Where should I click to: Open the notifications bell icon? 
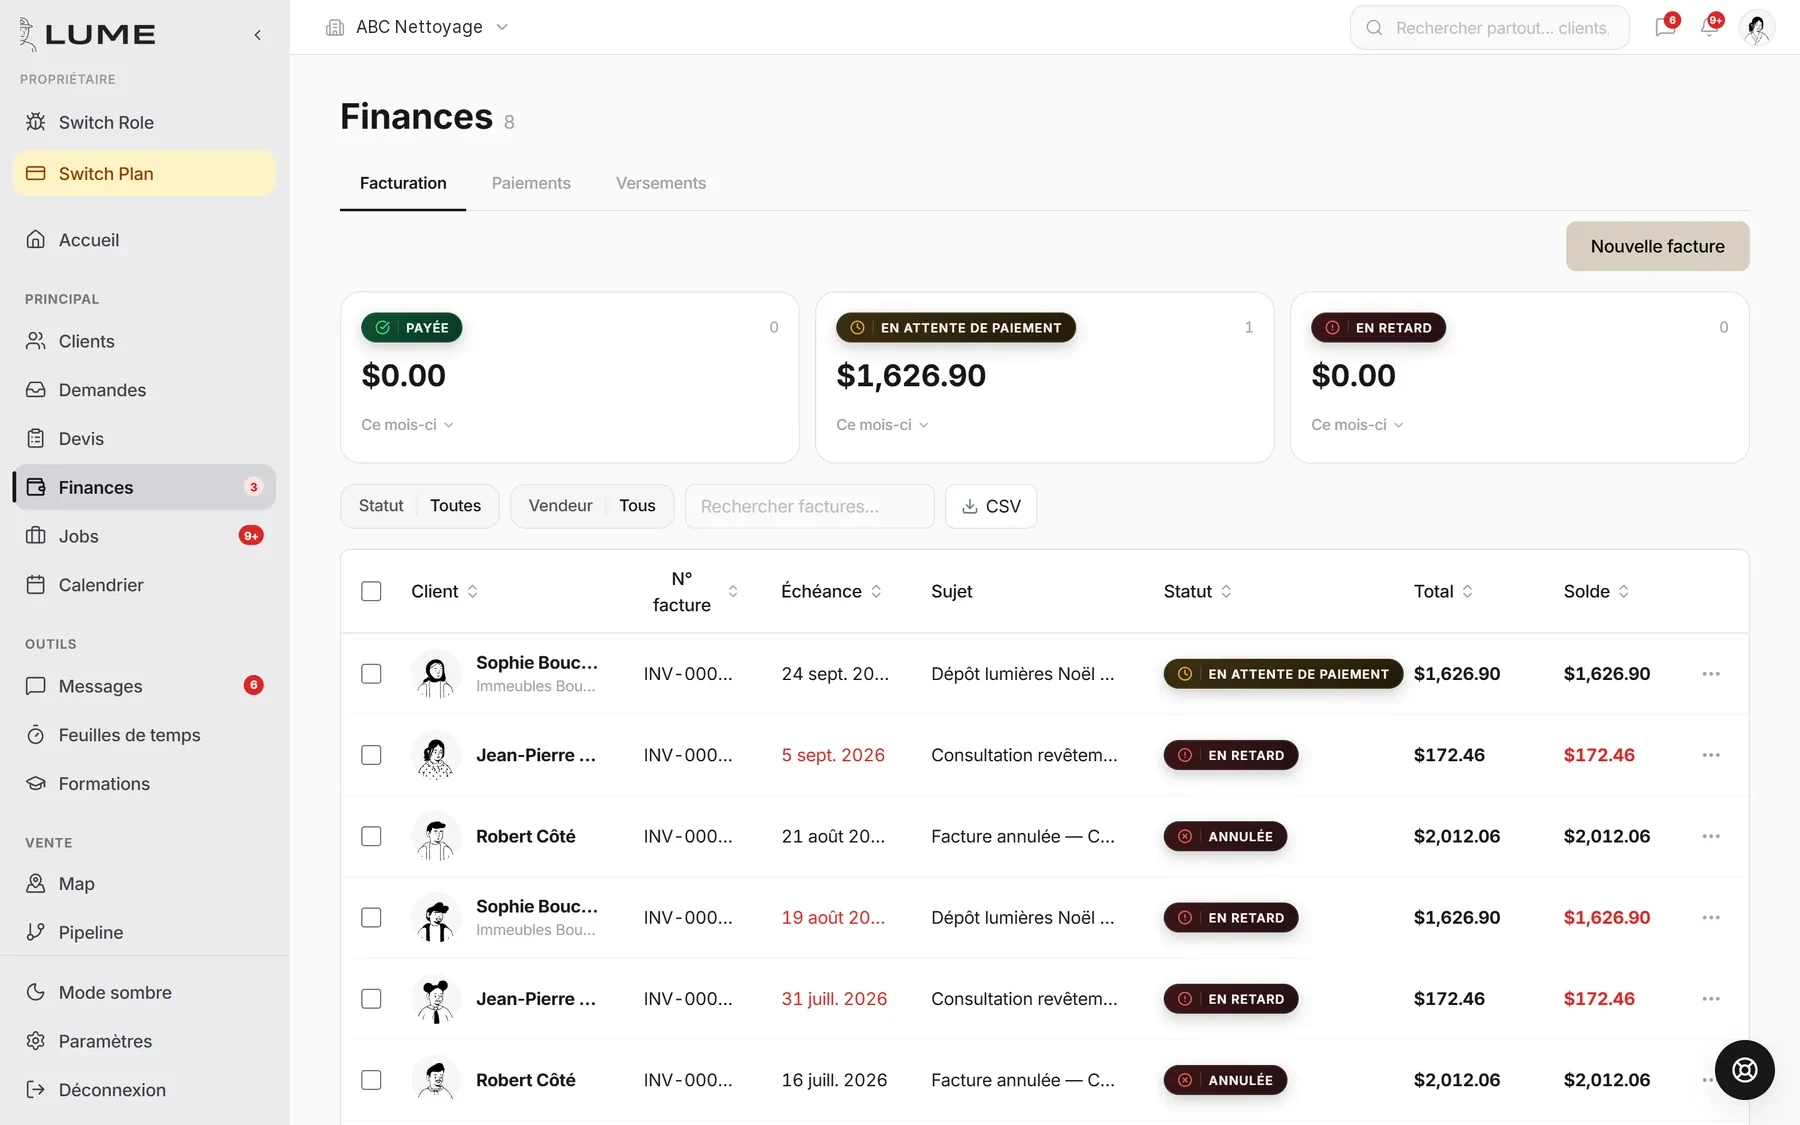tap(1710, 27)
